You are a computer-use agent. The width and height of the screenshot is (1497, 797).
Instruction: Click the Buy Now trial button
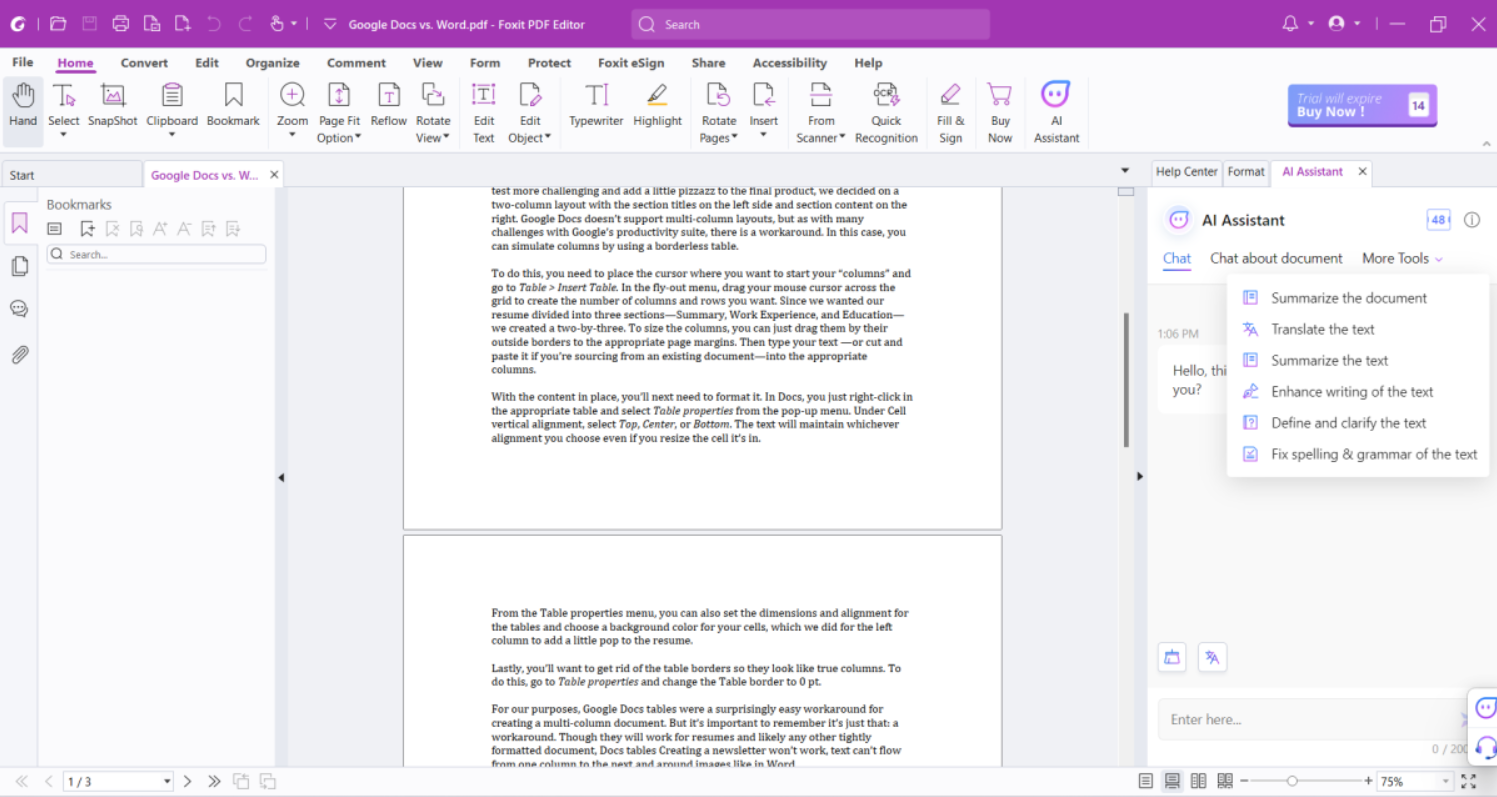pos(1361,105)
